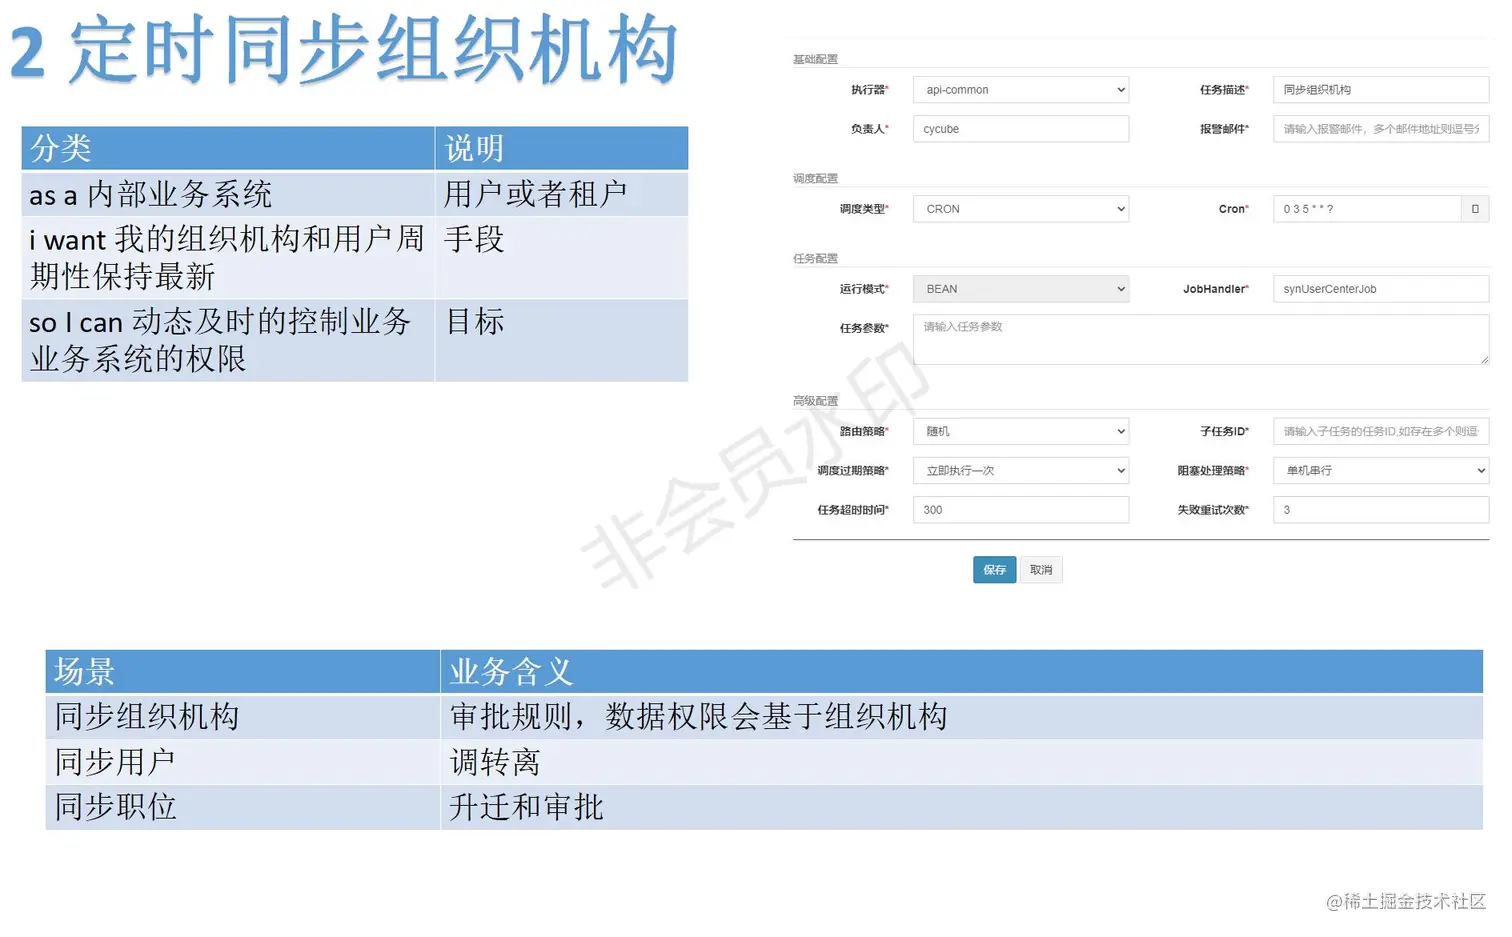The width and height of the screenshot is (1512, 937).
Task: Click the 子任务ID subtask input field
Action: tap(1380, 430)
